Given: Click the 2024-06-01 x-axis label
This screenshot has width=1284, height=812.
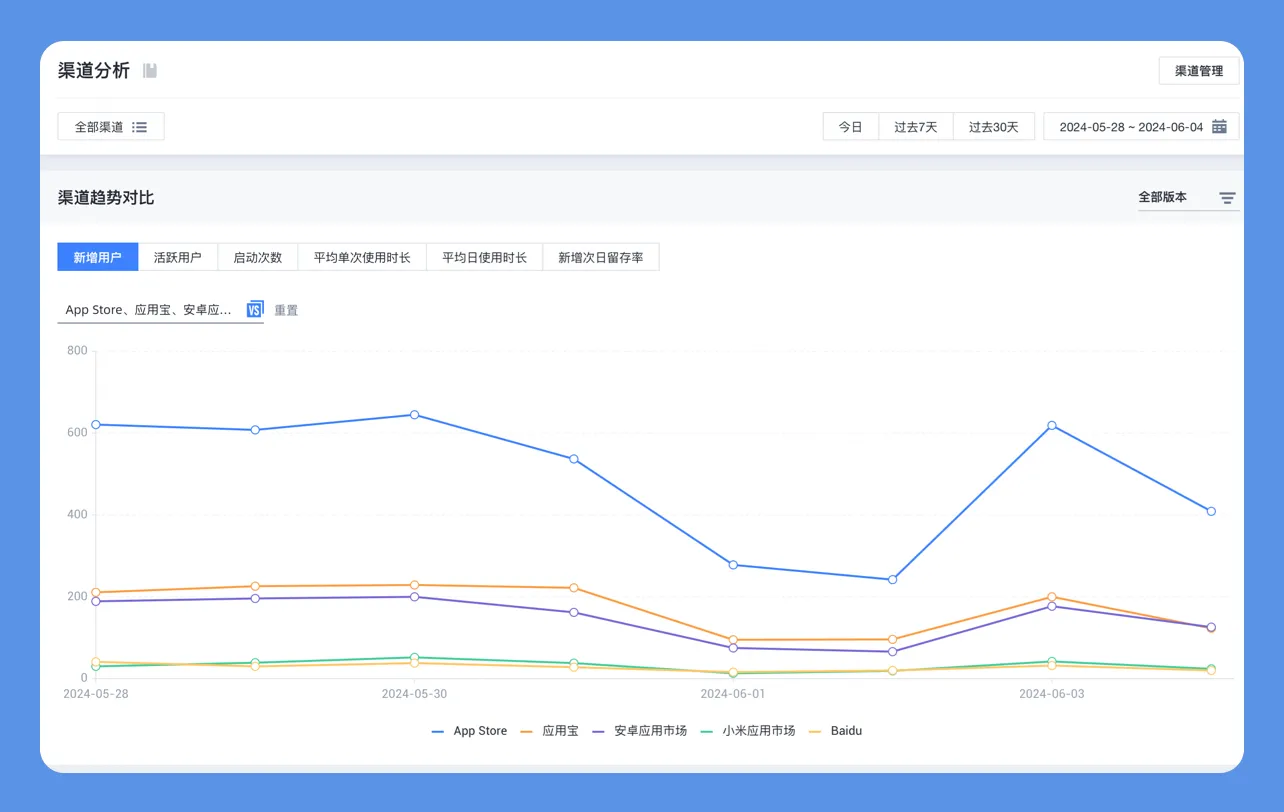Looking at the screenshot, I should pos(733,693).
